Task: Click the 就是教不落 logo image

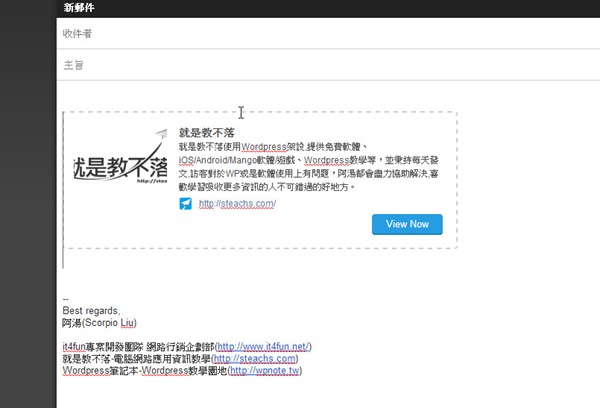Action: tap(121, 159)
